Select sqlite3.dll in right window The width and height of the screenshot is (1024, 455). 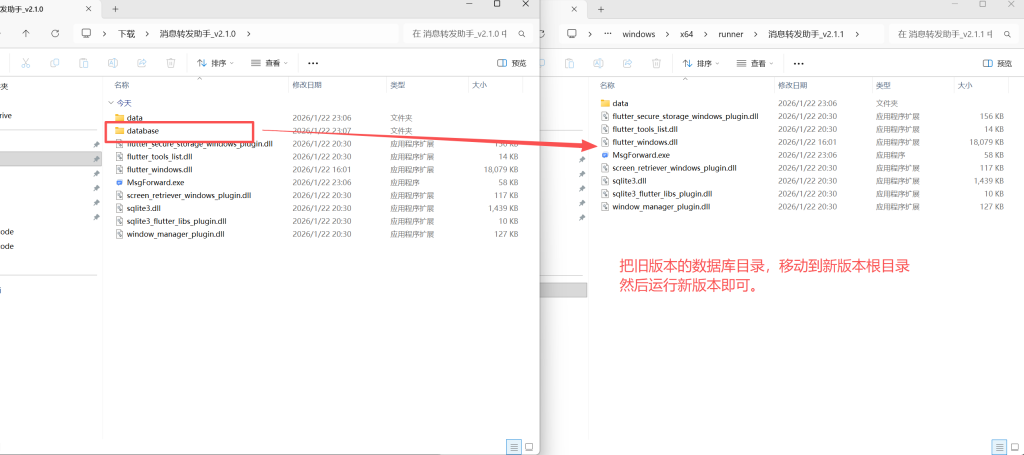click(623, 181)
